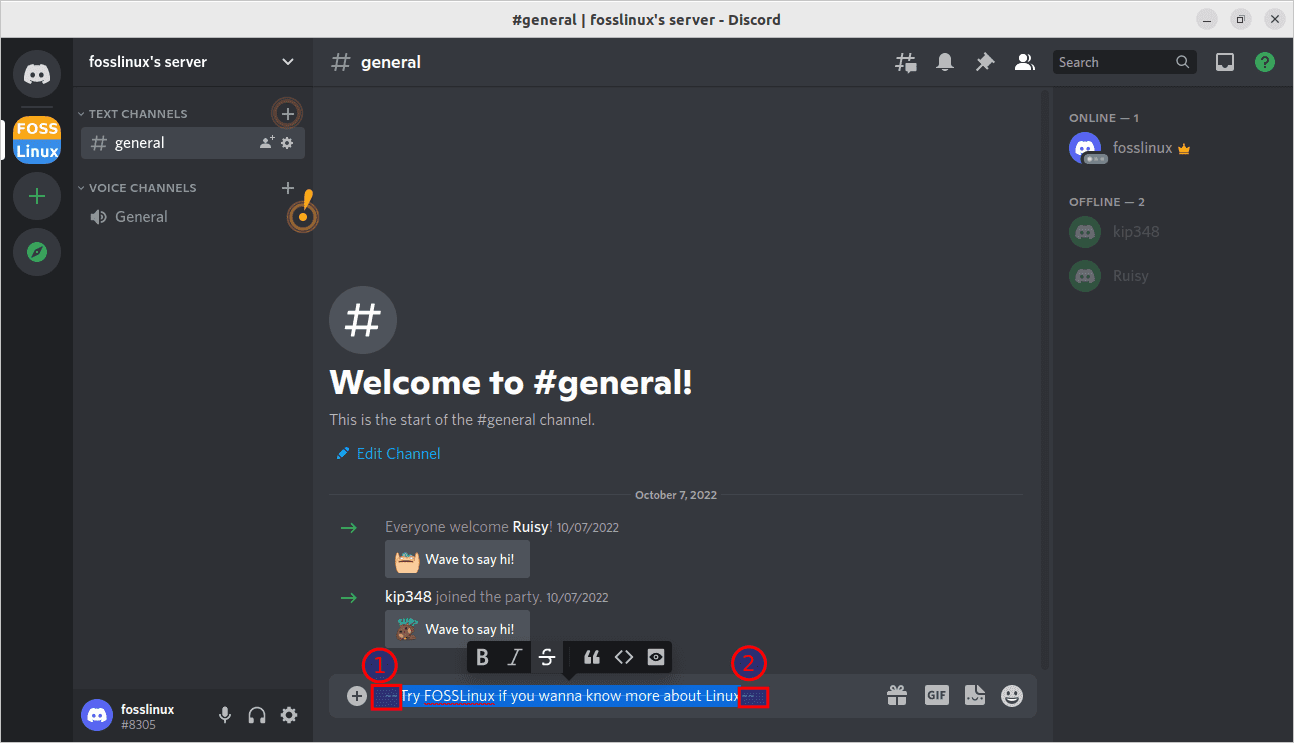Open notification settings bell
This screenshot has height=743, width=1294.
[x=945, y=62]
